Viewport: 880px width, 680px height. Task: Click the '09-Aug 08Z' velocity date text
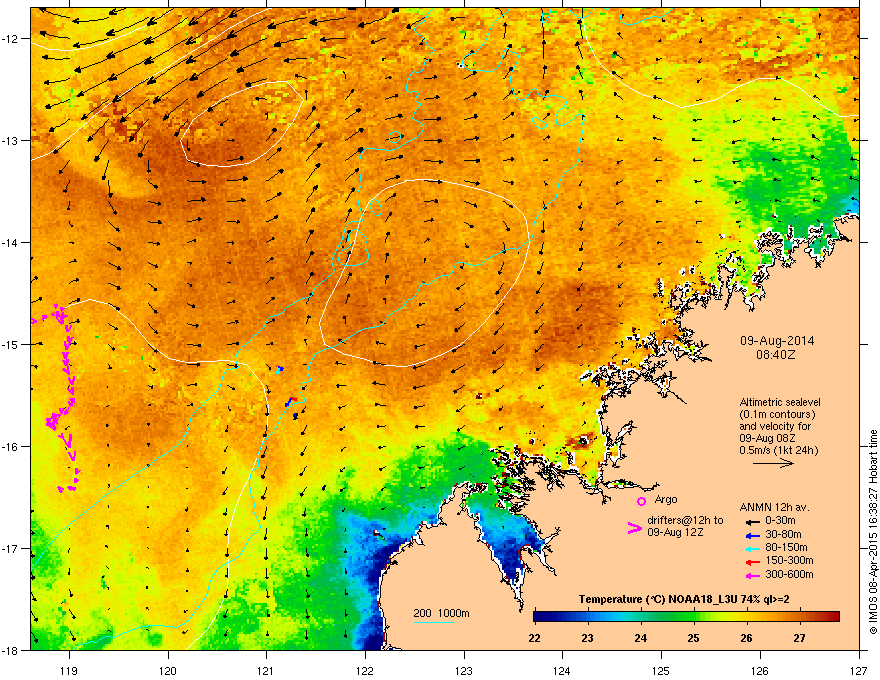point(767,438)
